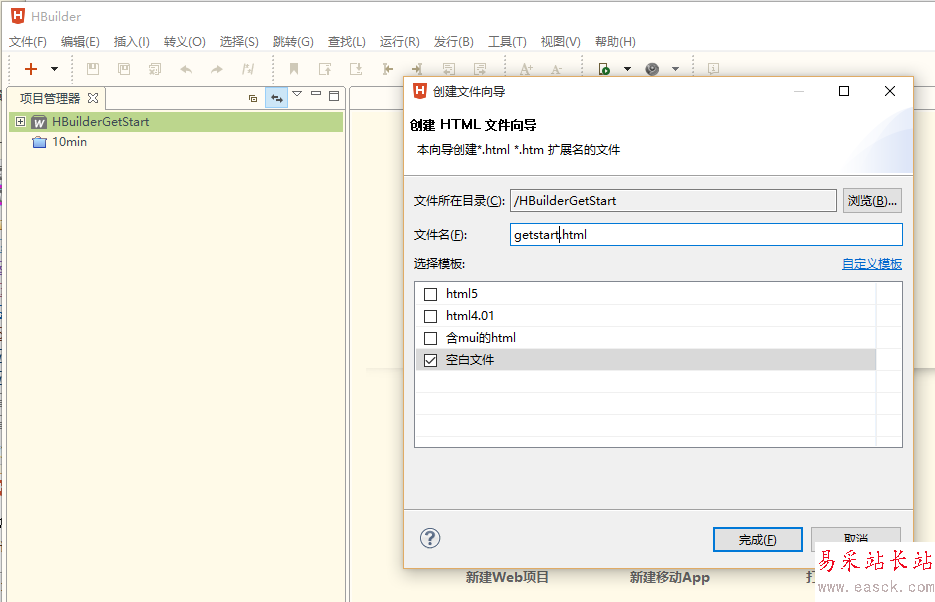
Task: Click the HBuilder logo in title bar
Action: pos(18,16)
